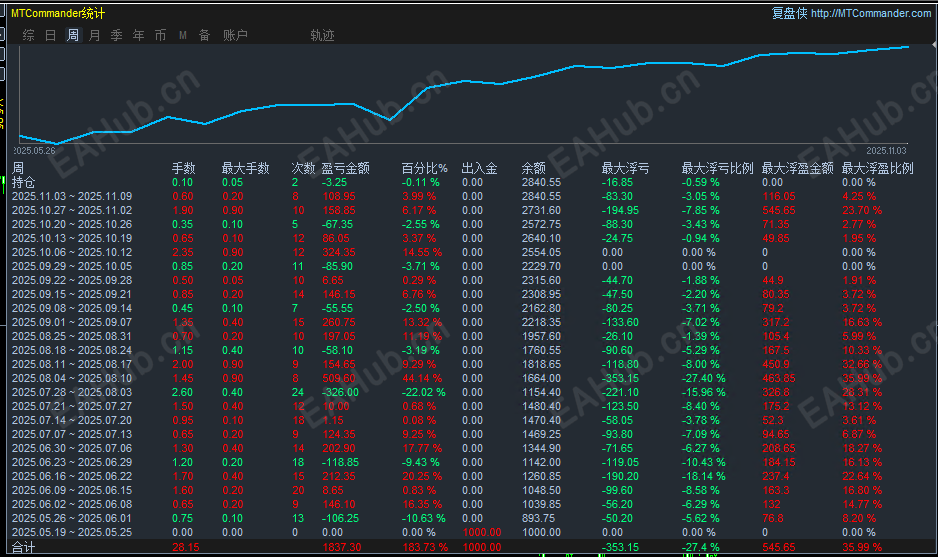
Task: Click the 2025.11.03 chart end date label
Action: 886,151
